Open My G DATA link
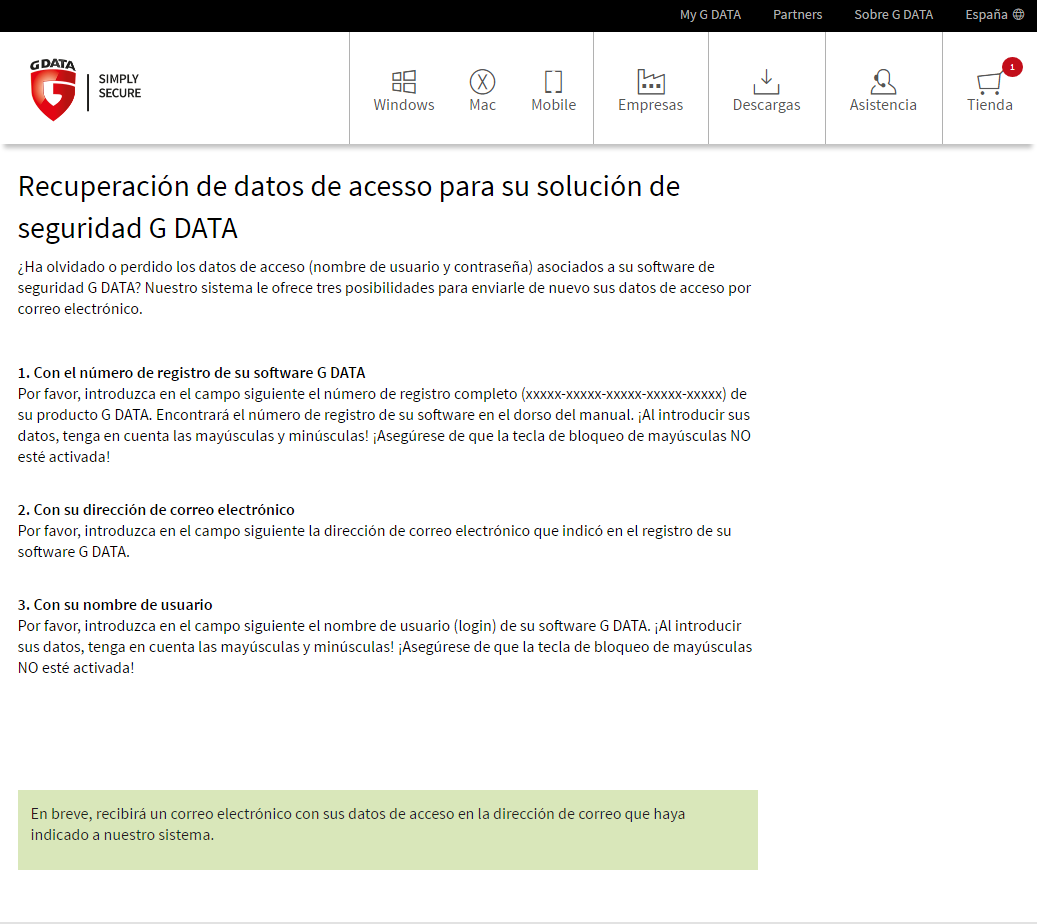Screen dimensions: 1037x924 (710, 15)
